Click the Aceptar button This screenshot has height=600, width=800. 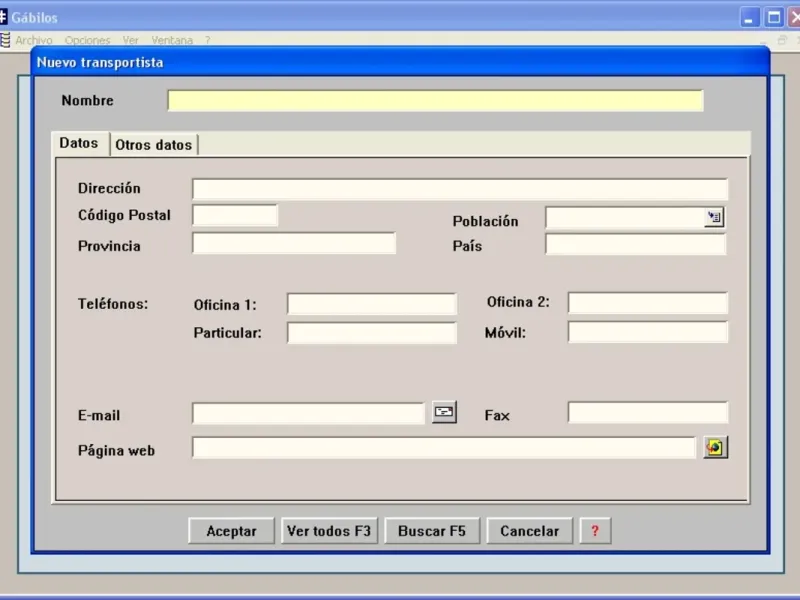click(x=231, y=531)
